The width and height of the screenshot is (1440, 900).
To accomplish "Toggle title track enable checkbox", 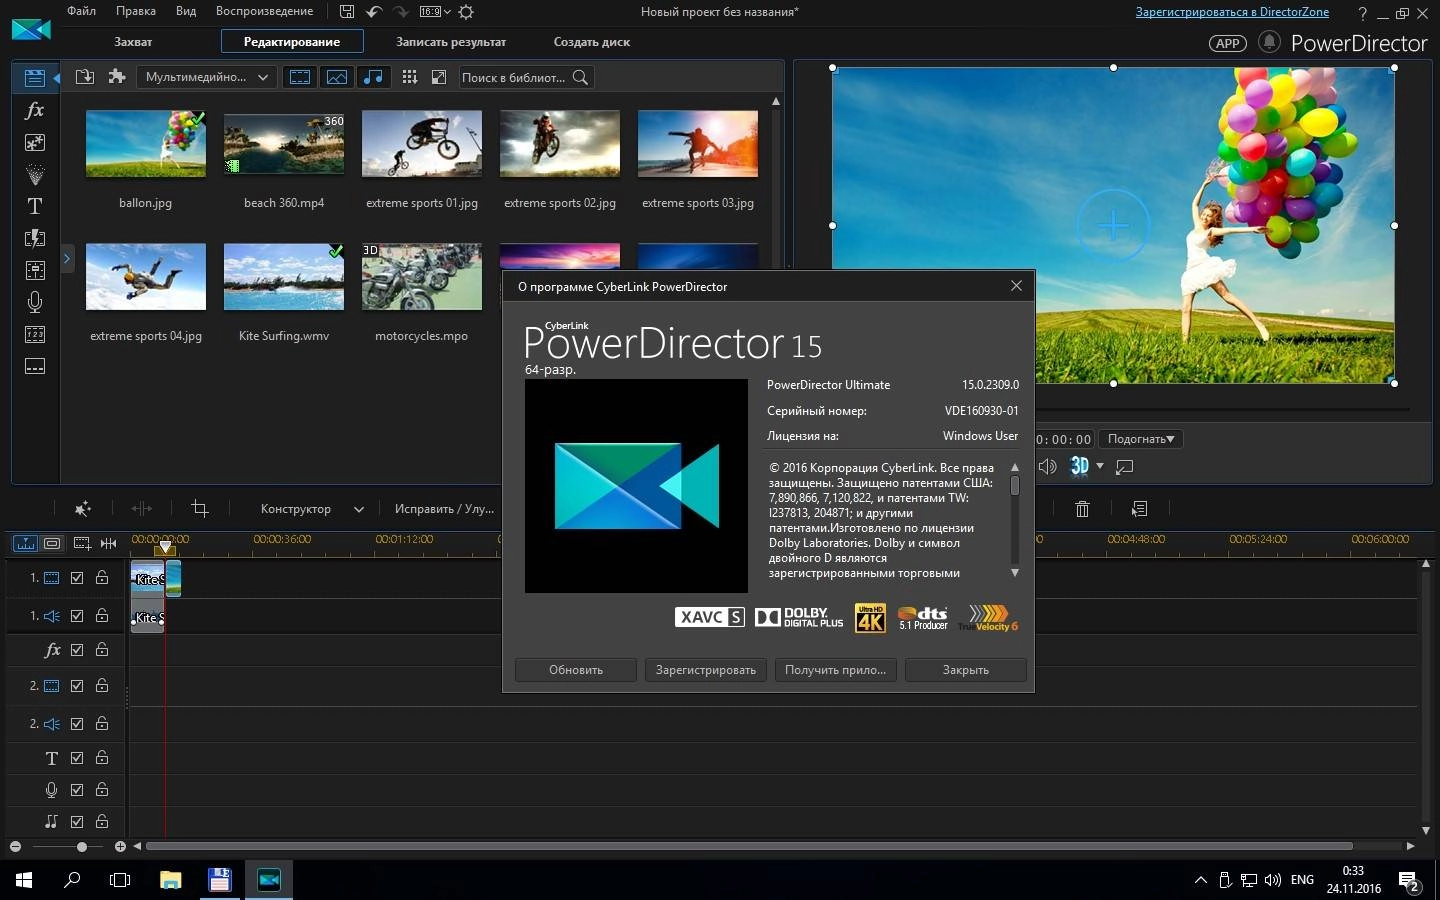I will click(77, 757).
